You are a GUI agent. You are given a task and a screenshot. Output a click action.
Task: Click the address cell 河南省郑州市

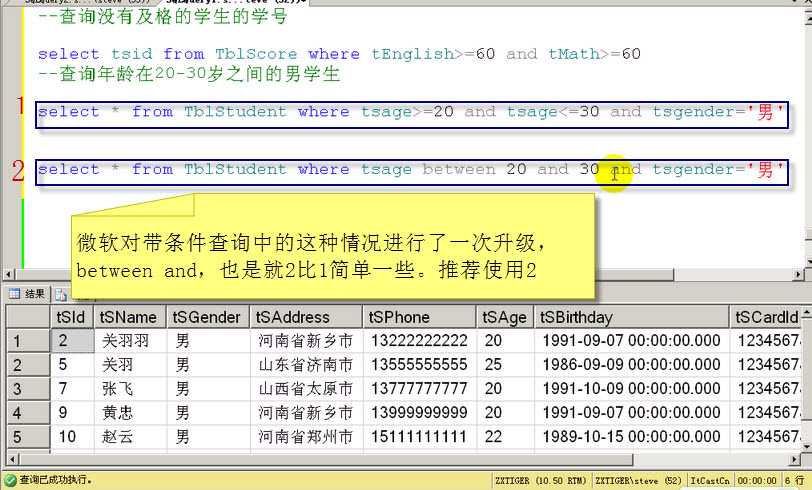pos(306,437)
